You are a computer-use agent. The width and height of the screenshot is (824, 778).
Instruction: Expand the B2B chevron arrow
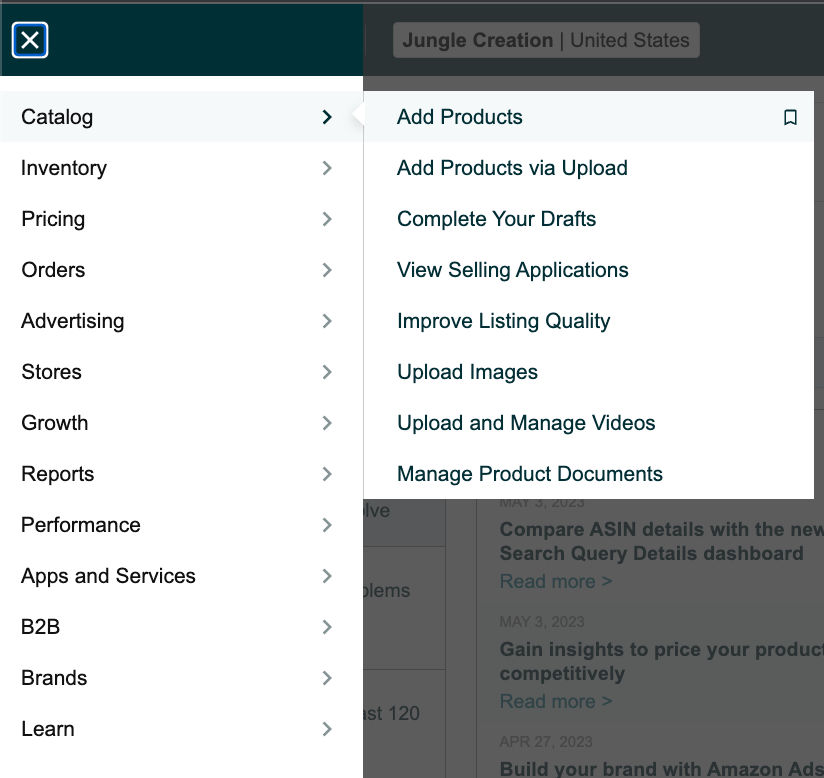click(x=327, y=627)
